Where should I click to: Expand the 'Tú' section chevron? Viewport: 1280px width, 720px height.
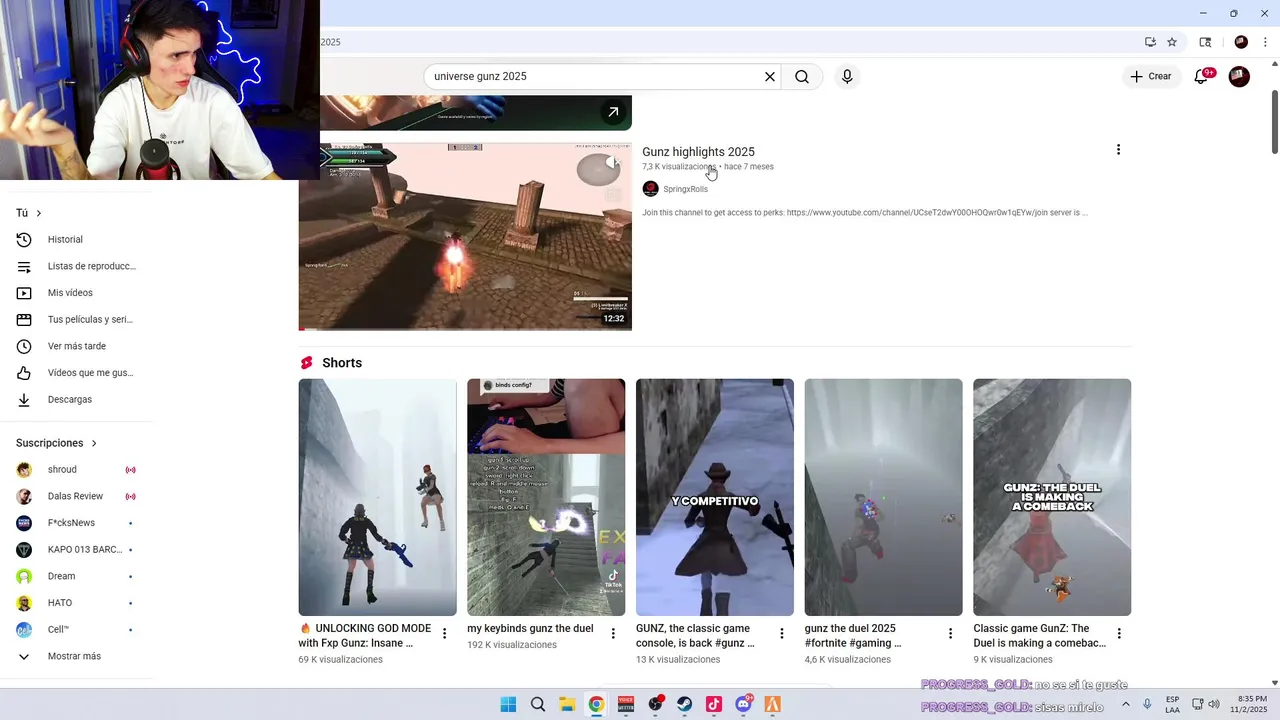pos(39,213)
